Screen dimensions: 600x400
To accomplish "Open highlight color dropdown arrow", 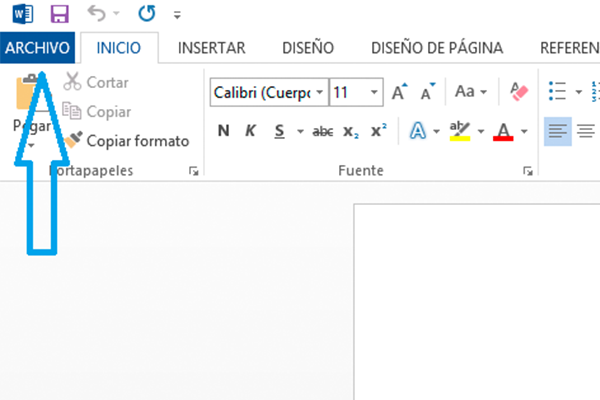I will pyautogui.click(x=481, y=132).
